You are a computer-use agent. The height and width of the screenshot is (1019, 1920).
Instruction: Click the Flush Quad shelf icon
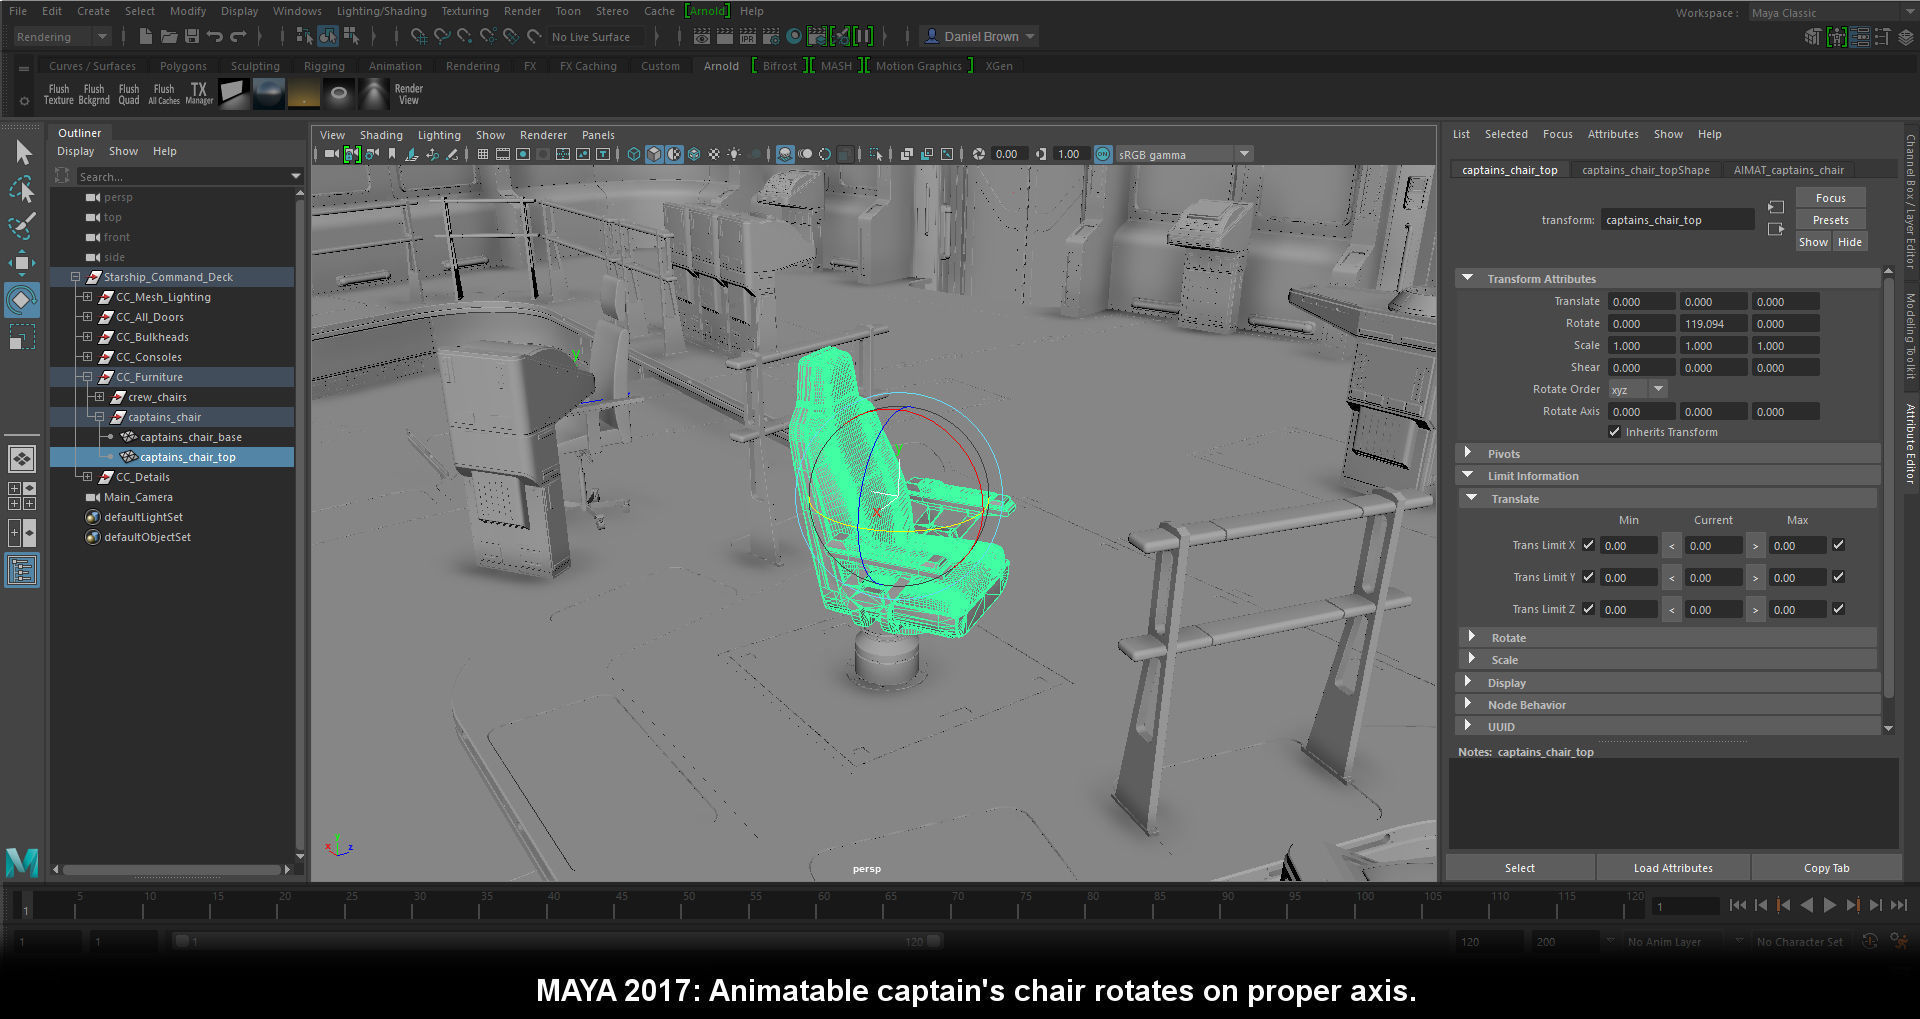coord(129,94)
